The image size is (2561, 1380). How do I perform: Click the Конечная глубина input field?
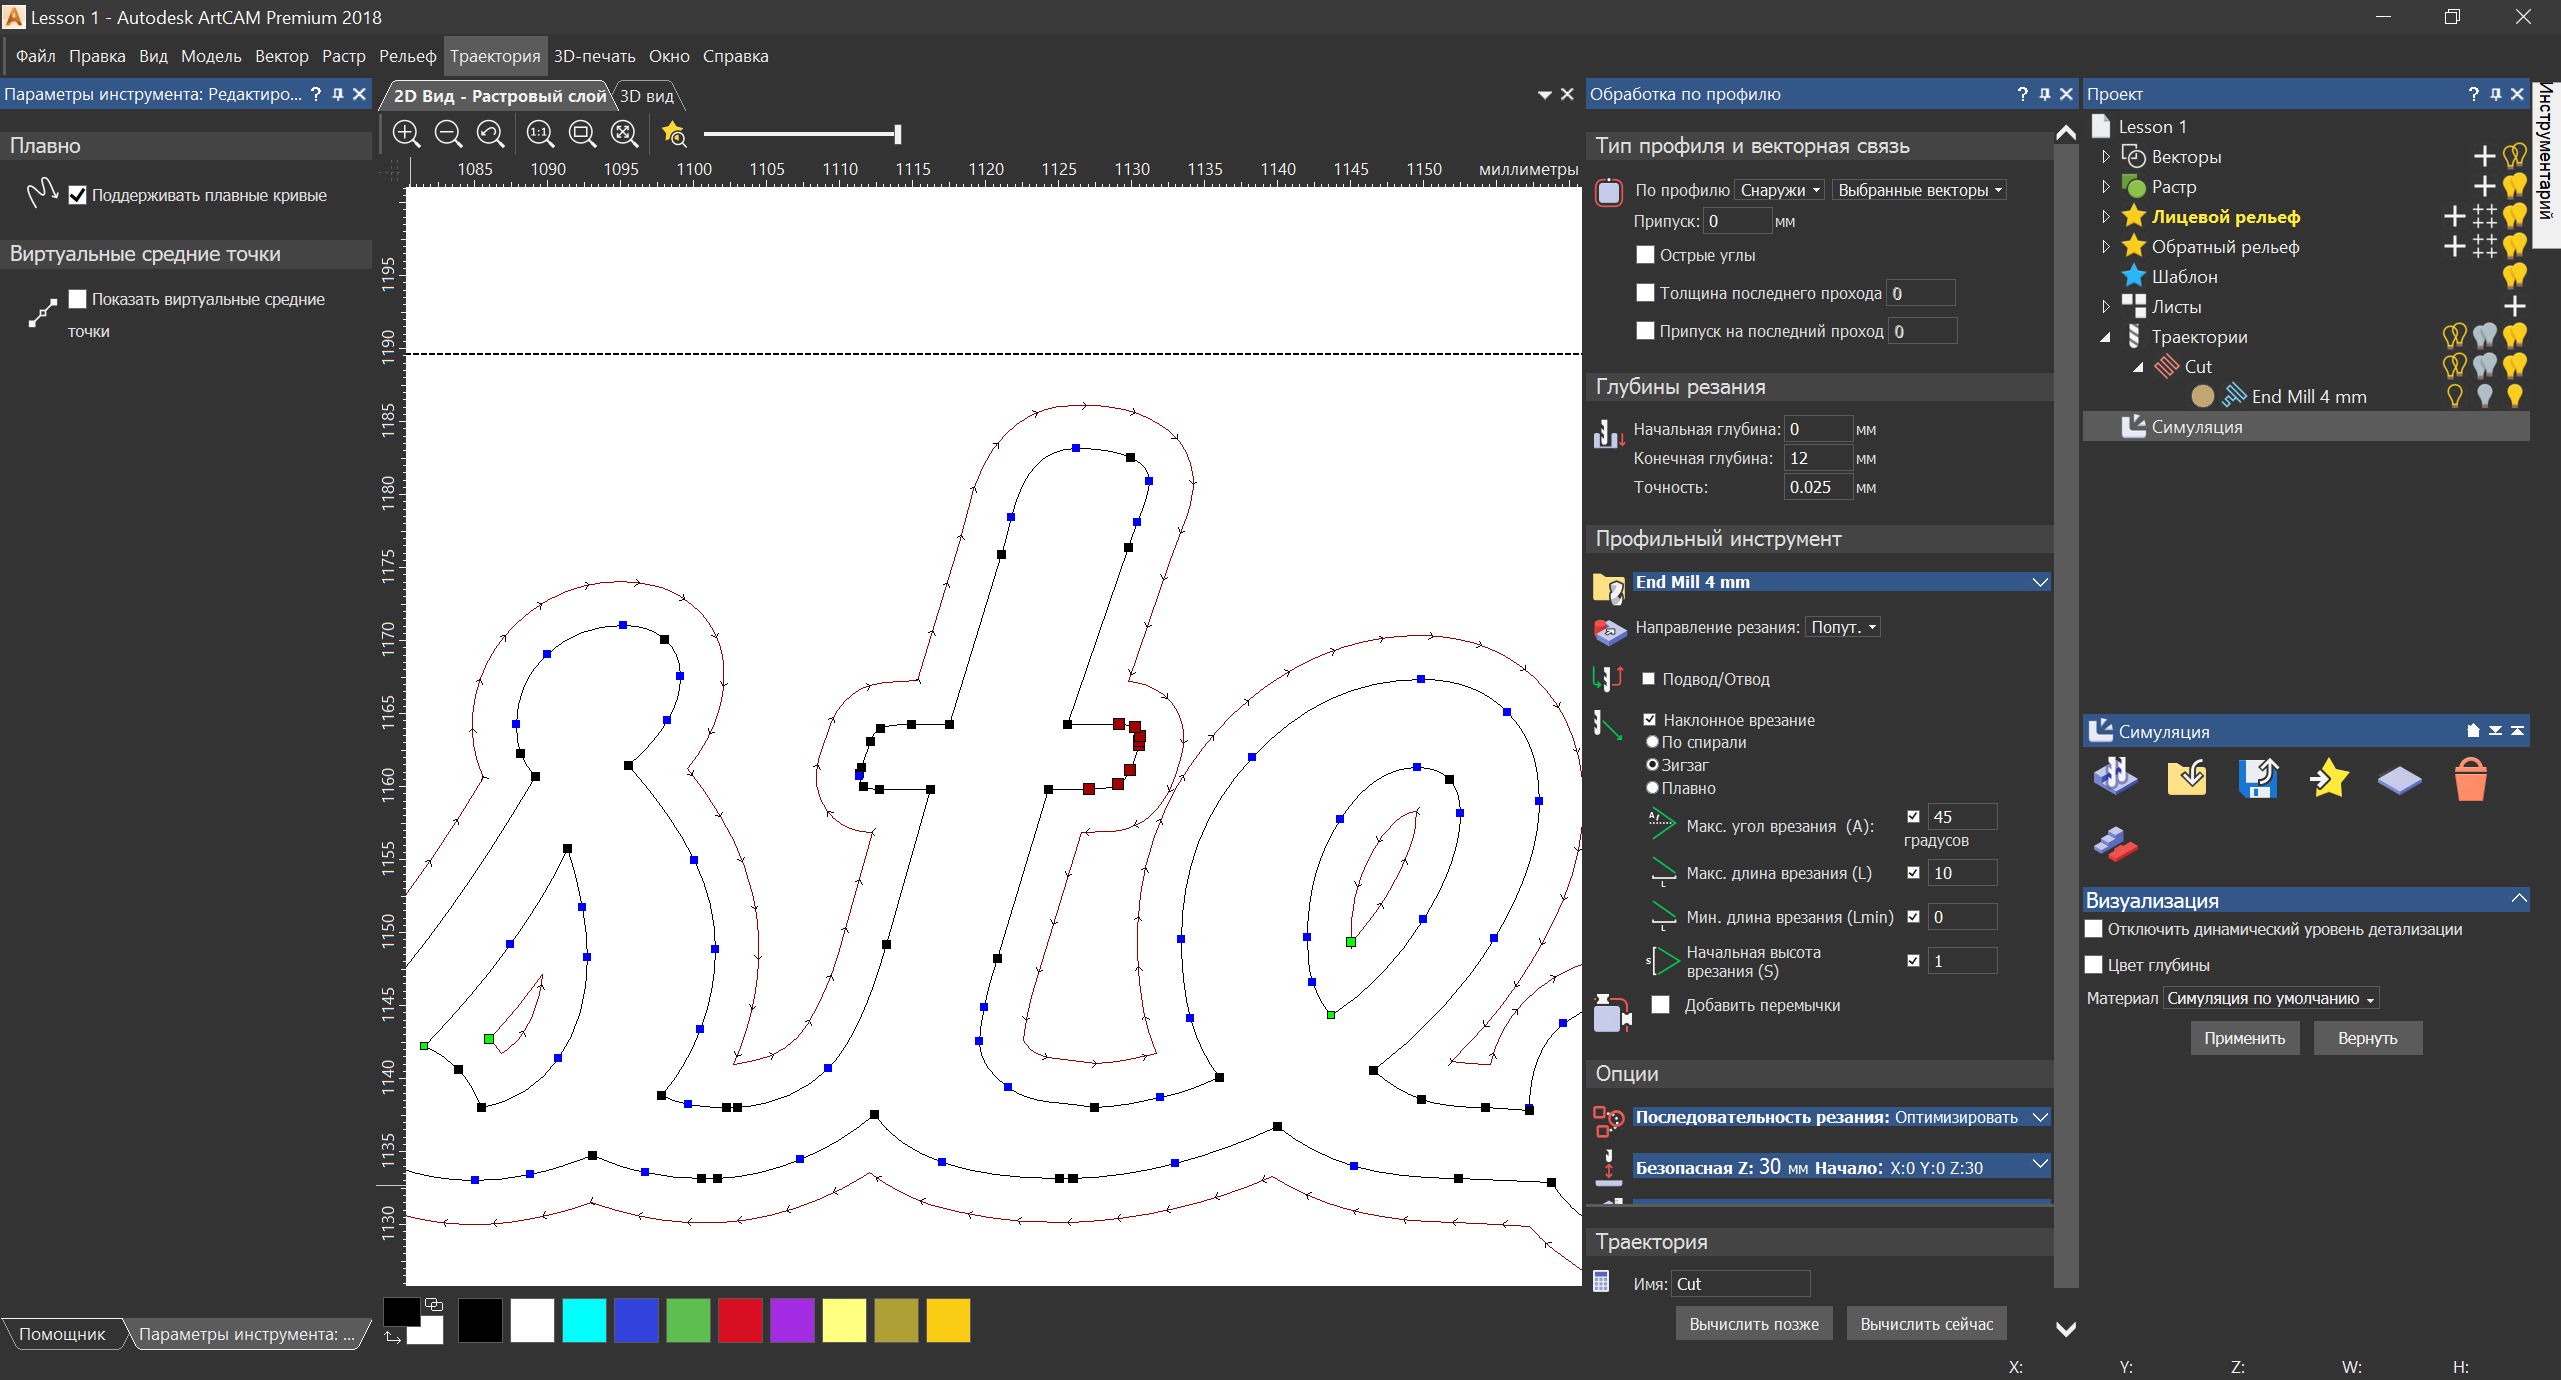tap(1817, 458)
